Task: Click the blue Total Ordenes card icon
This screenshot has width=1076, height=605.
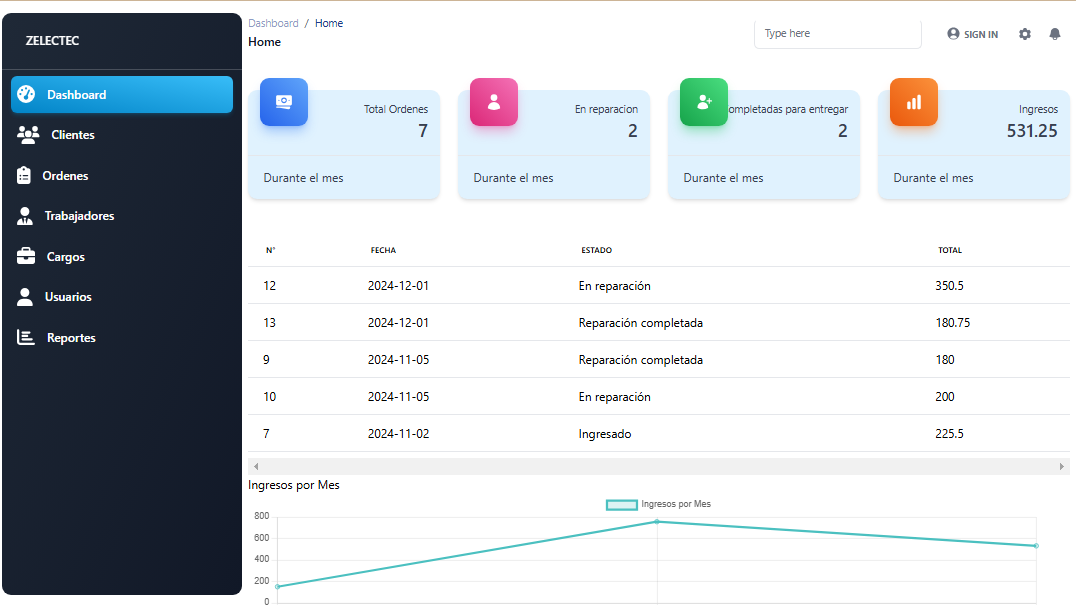Action: 284,102
